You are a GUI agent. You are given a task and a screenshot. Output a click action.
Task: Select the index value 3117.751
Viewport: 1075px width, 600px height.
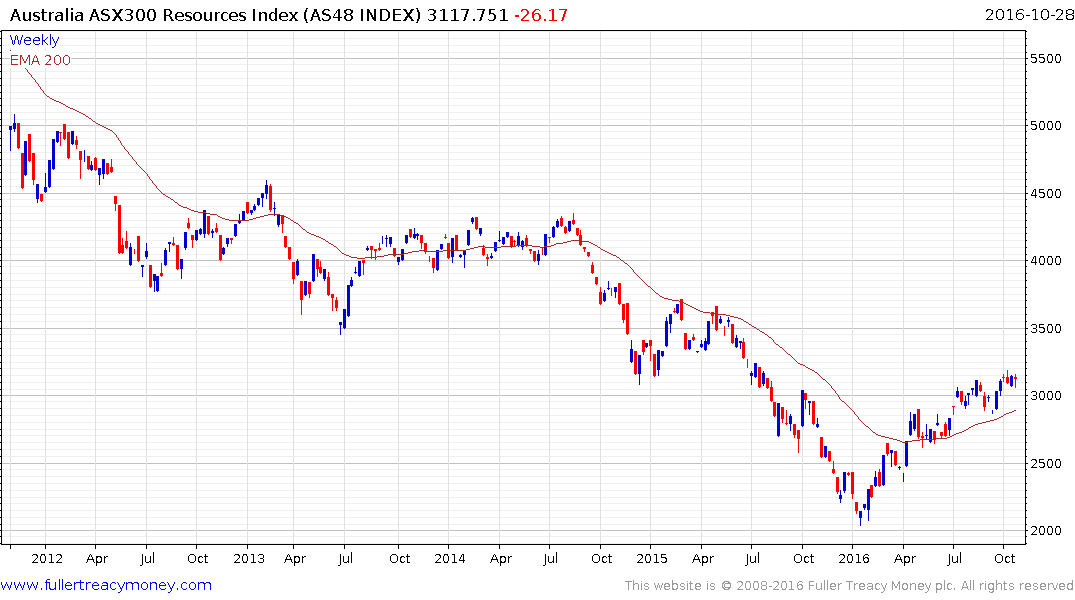[467, 15]
